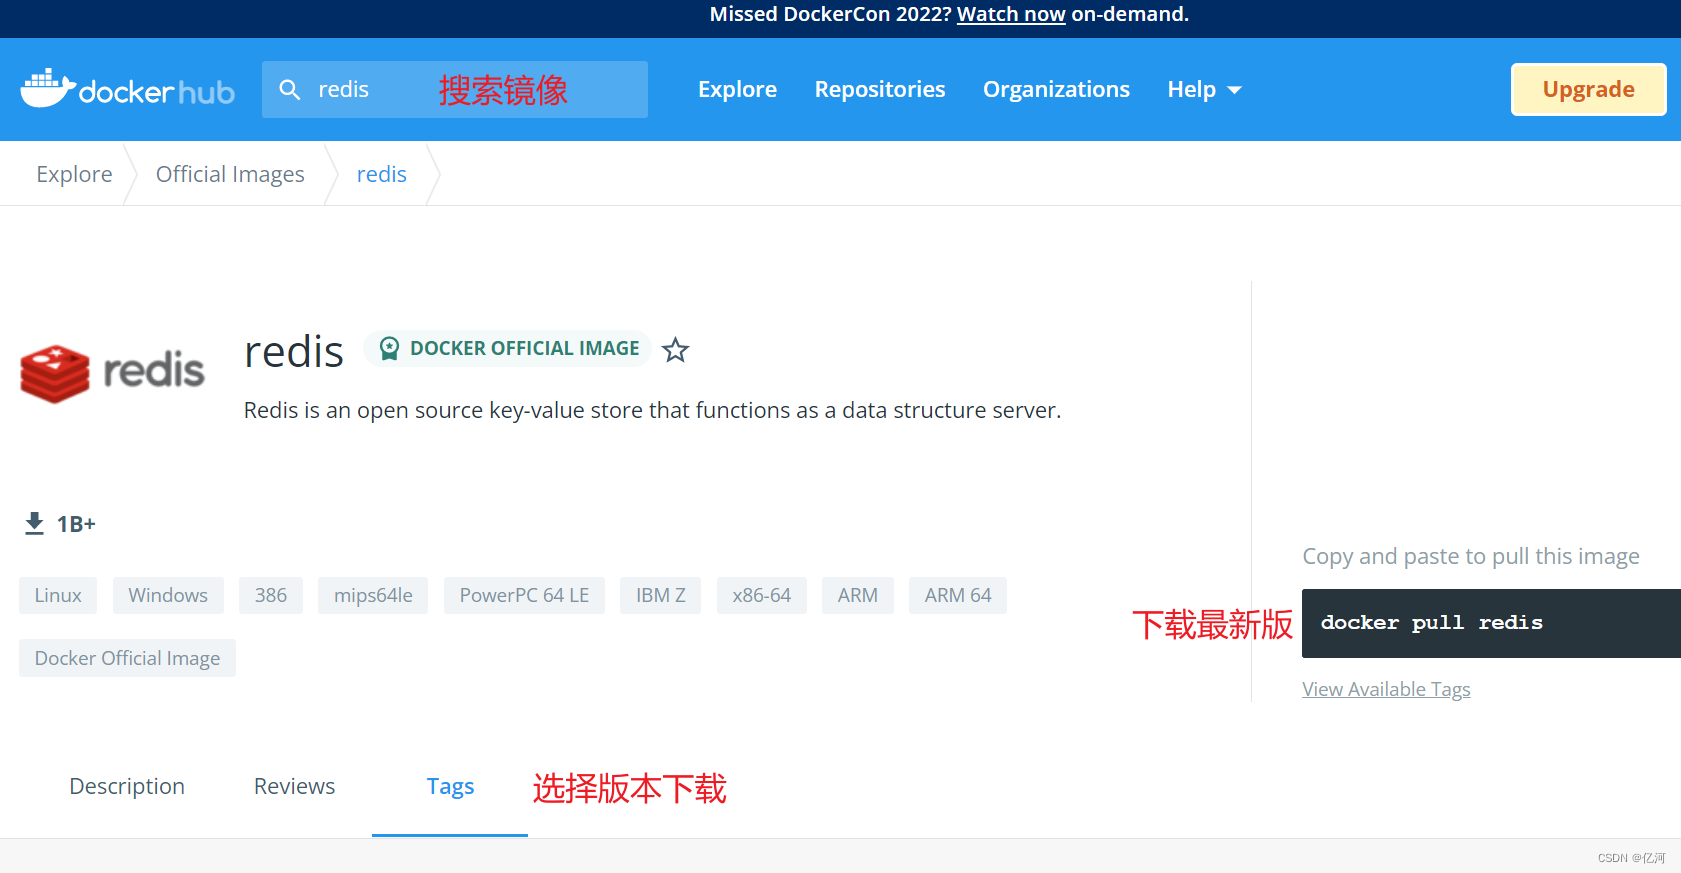The image size is (1681, 873).
Task: Click 'Copy and paste to pull this image'
Action: 1471,556
